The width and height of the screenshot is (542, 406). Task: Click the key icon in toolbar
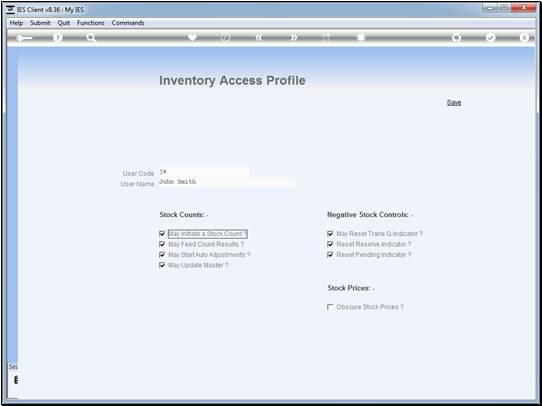[24, 38]
